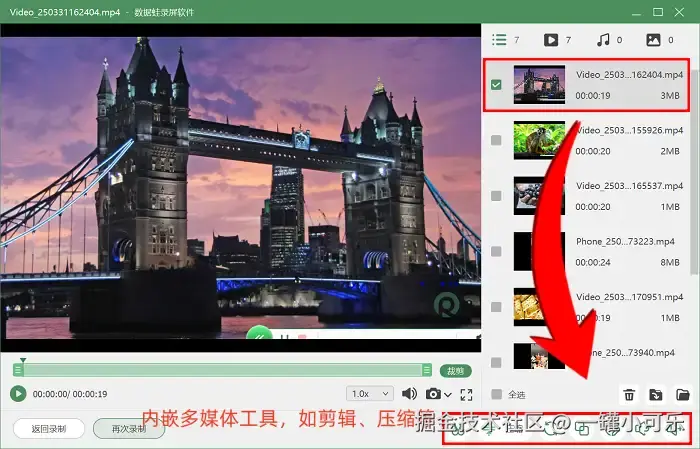The height and width of the screenshot is (449, 700).
Task: Maximize the recorder window
Action: [x=658, y=12]
